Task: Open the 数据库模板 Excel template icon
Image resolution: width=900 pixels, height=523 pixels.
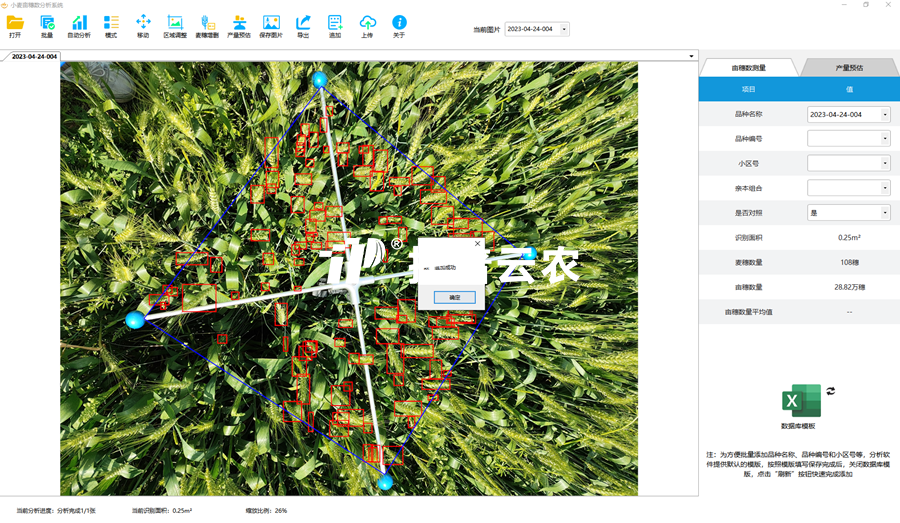Action: [799, 402]
